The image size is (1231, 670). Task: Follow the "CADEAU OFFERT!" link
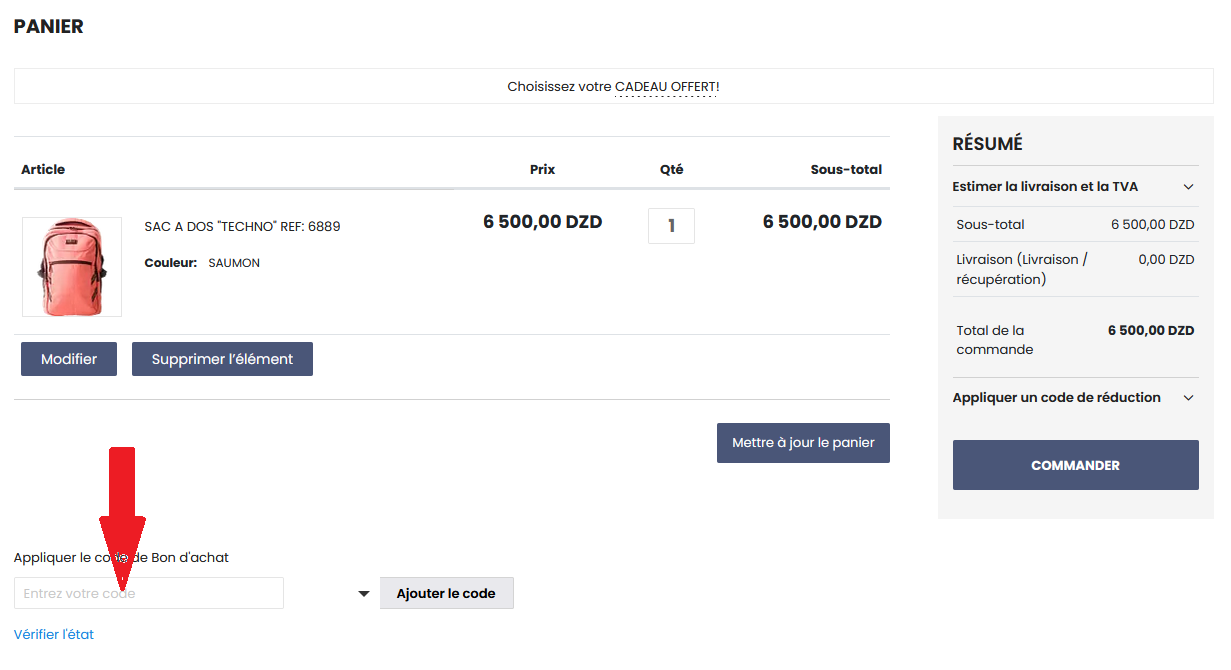pyautogui.click(x=667, y=87)
